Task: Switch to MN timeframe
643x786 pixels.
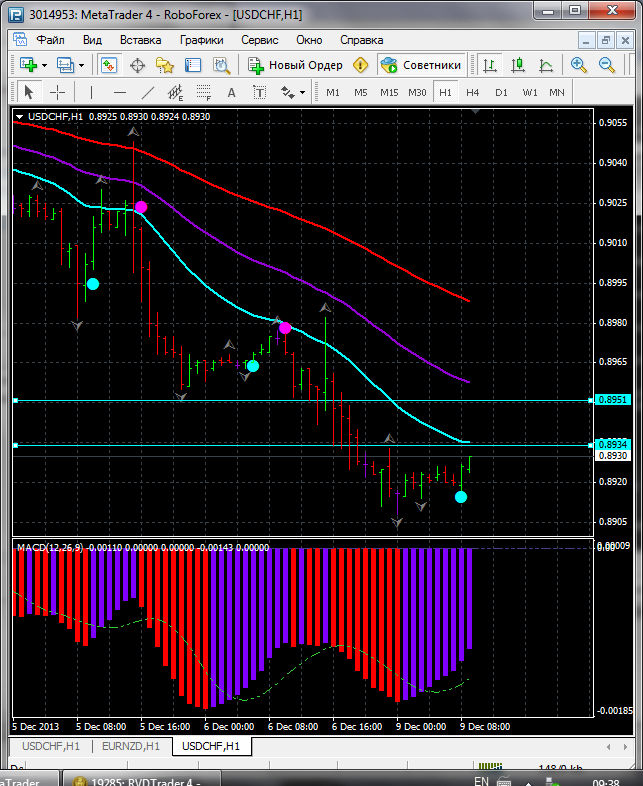Action: (557, 93)
